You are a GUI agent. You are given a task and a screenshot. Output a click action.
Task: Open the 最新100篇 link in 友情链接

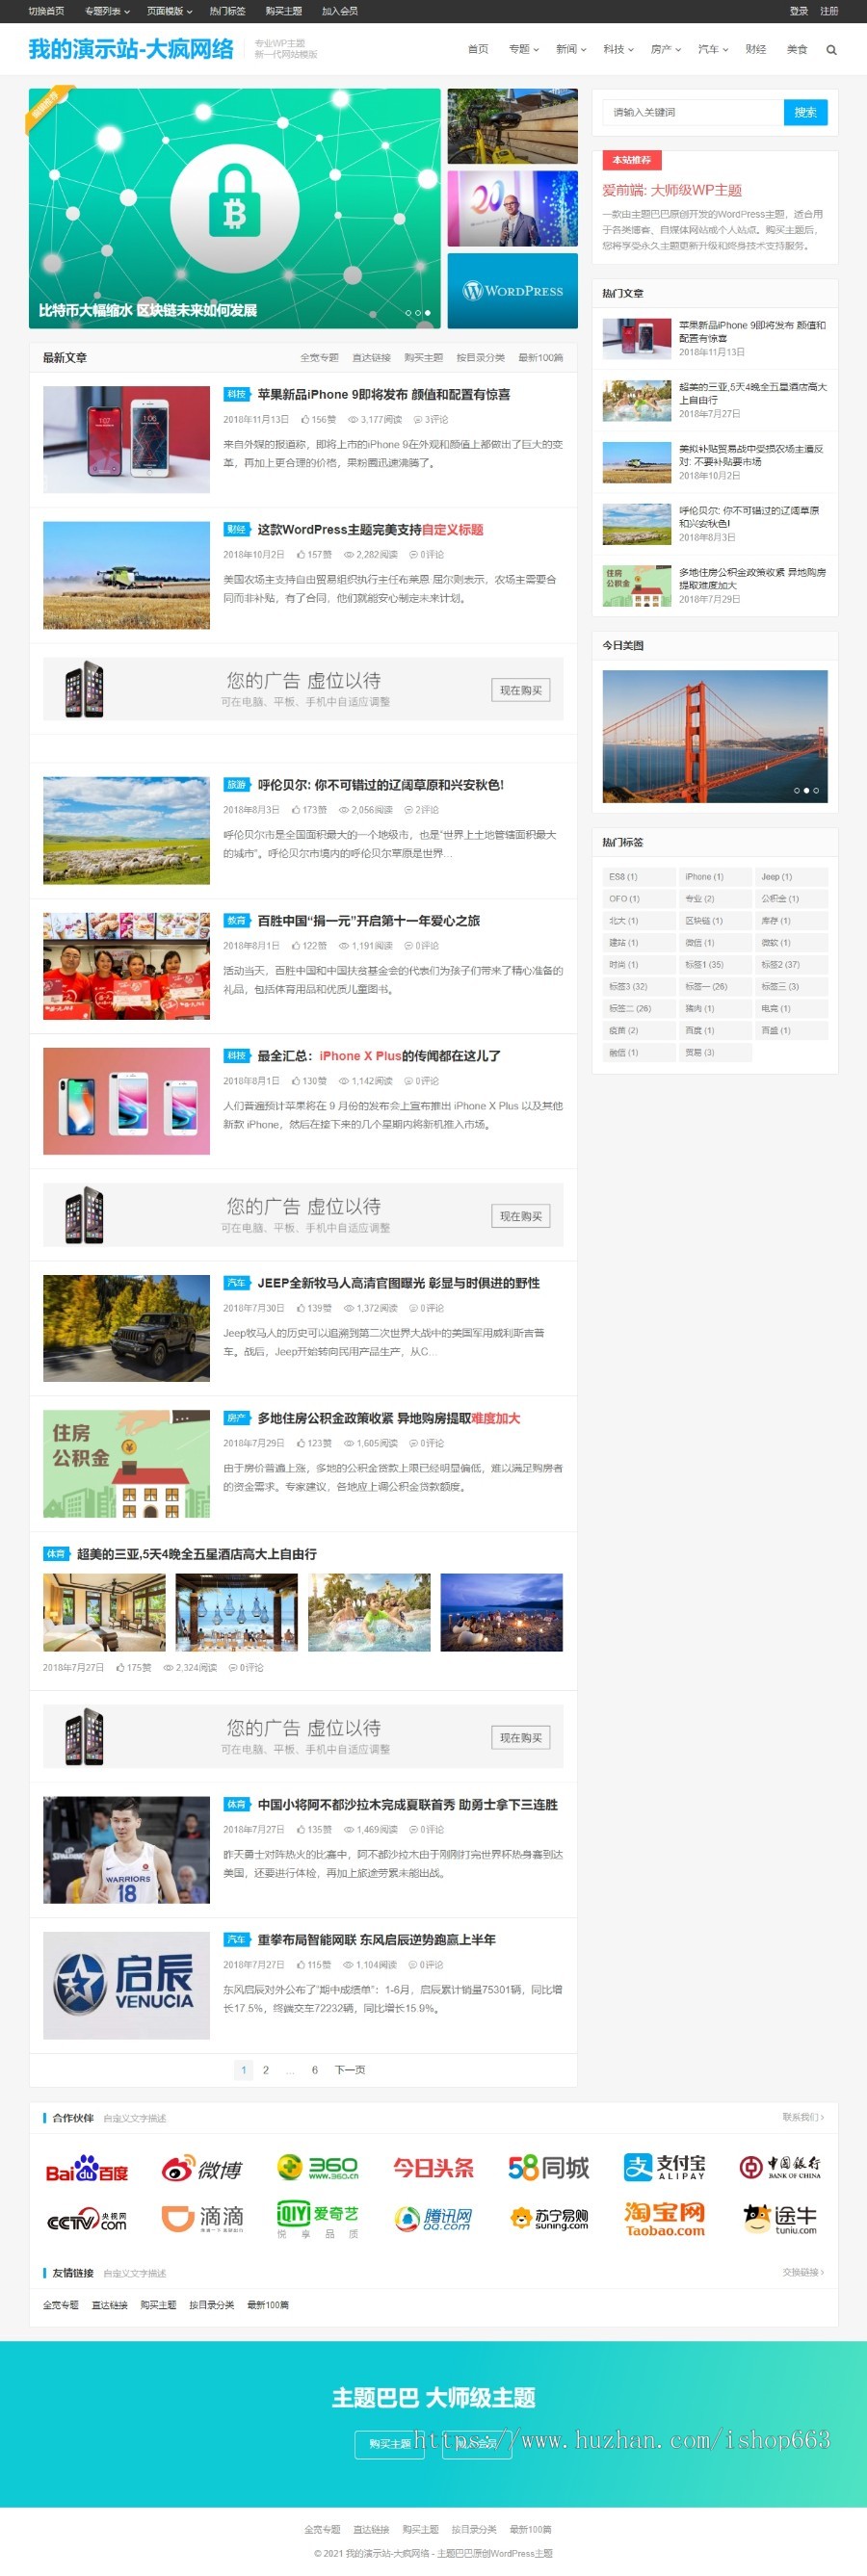point(268,2305)
